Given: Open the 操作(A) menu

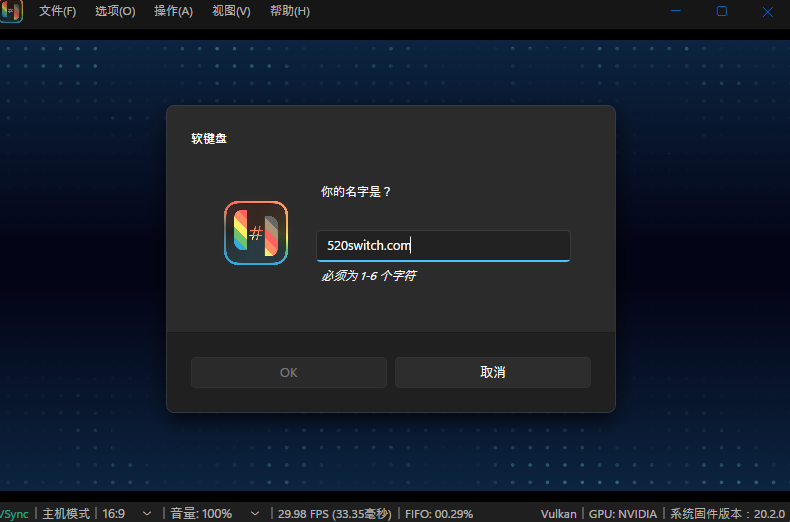Looking at the screenshot, I should (173, 12).
